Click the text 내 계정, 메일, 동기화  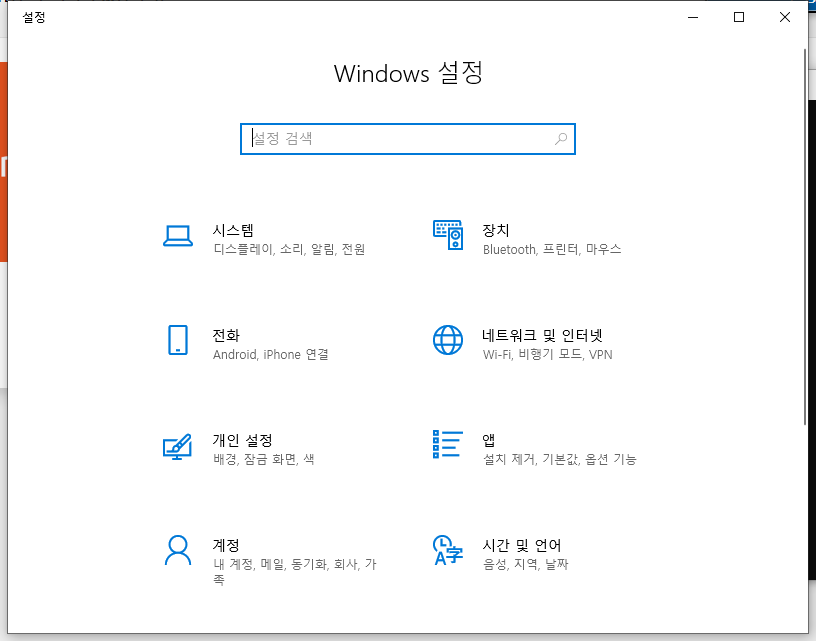(271, 565)
